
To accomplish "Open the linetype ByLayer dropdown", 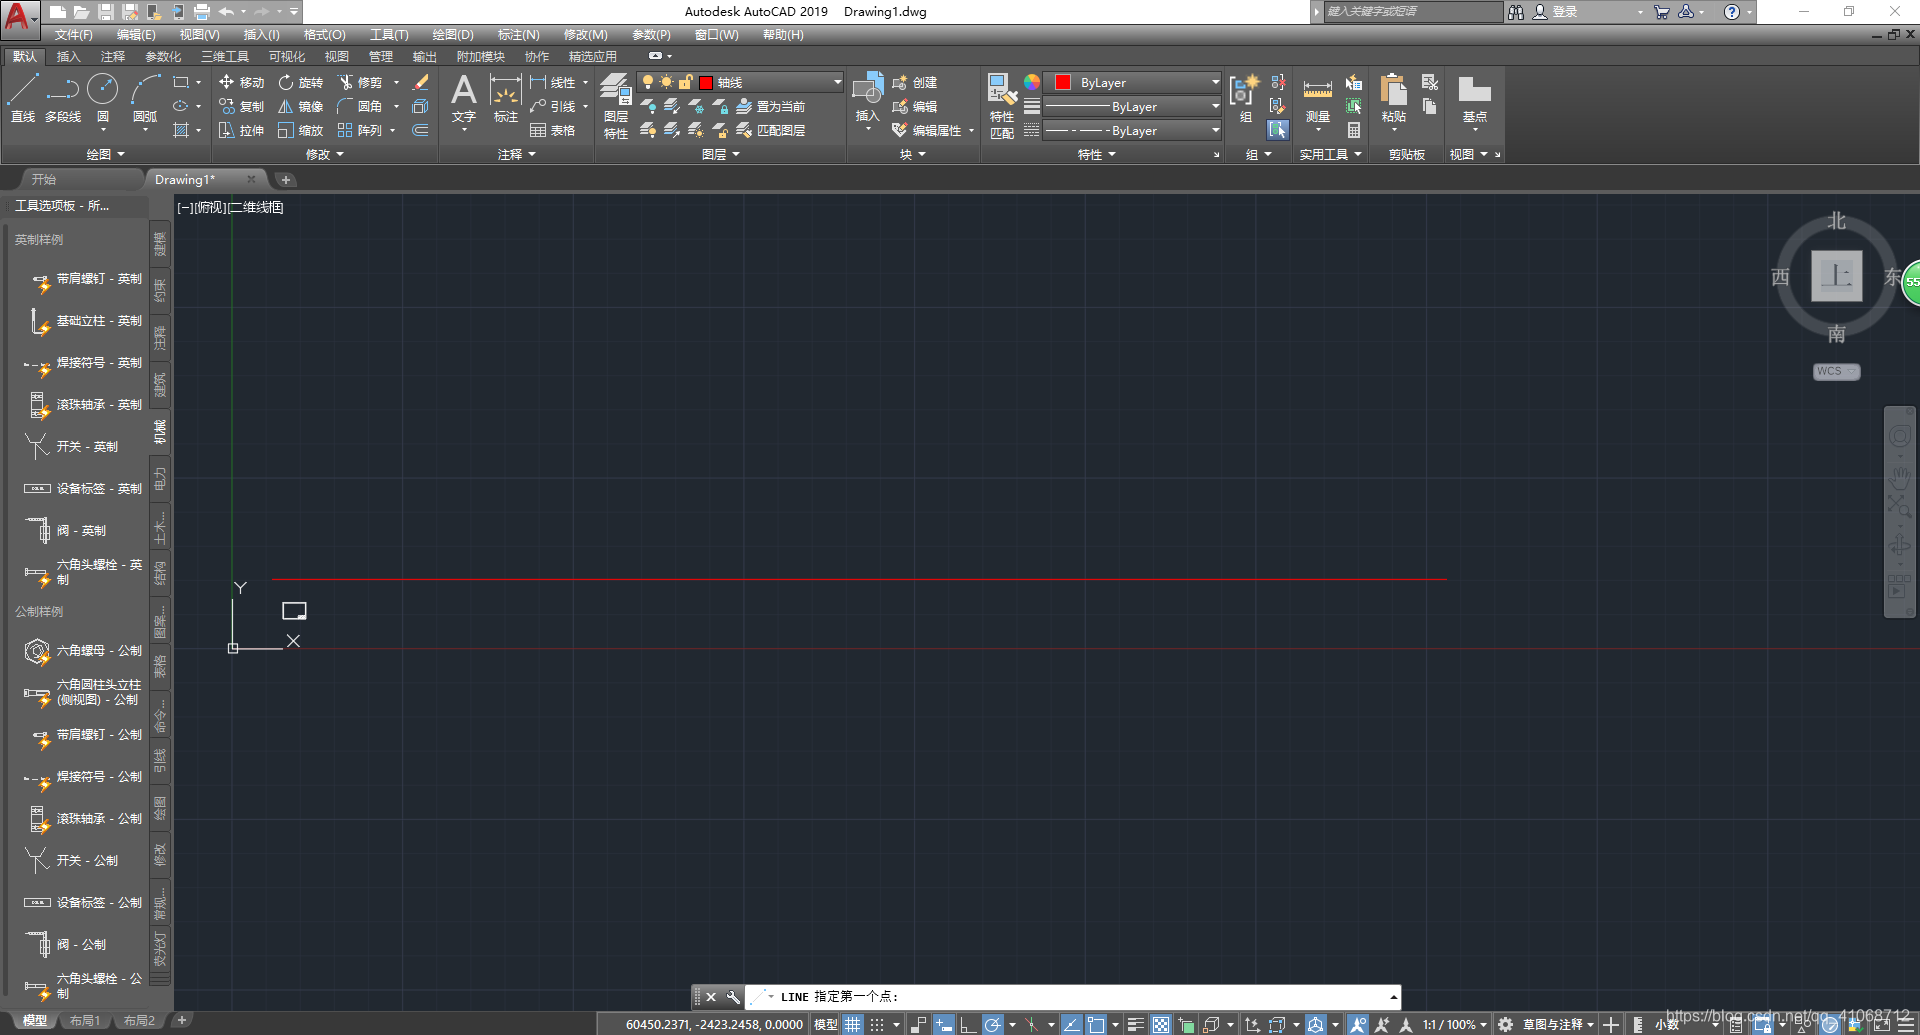I will 1133,130.
